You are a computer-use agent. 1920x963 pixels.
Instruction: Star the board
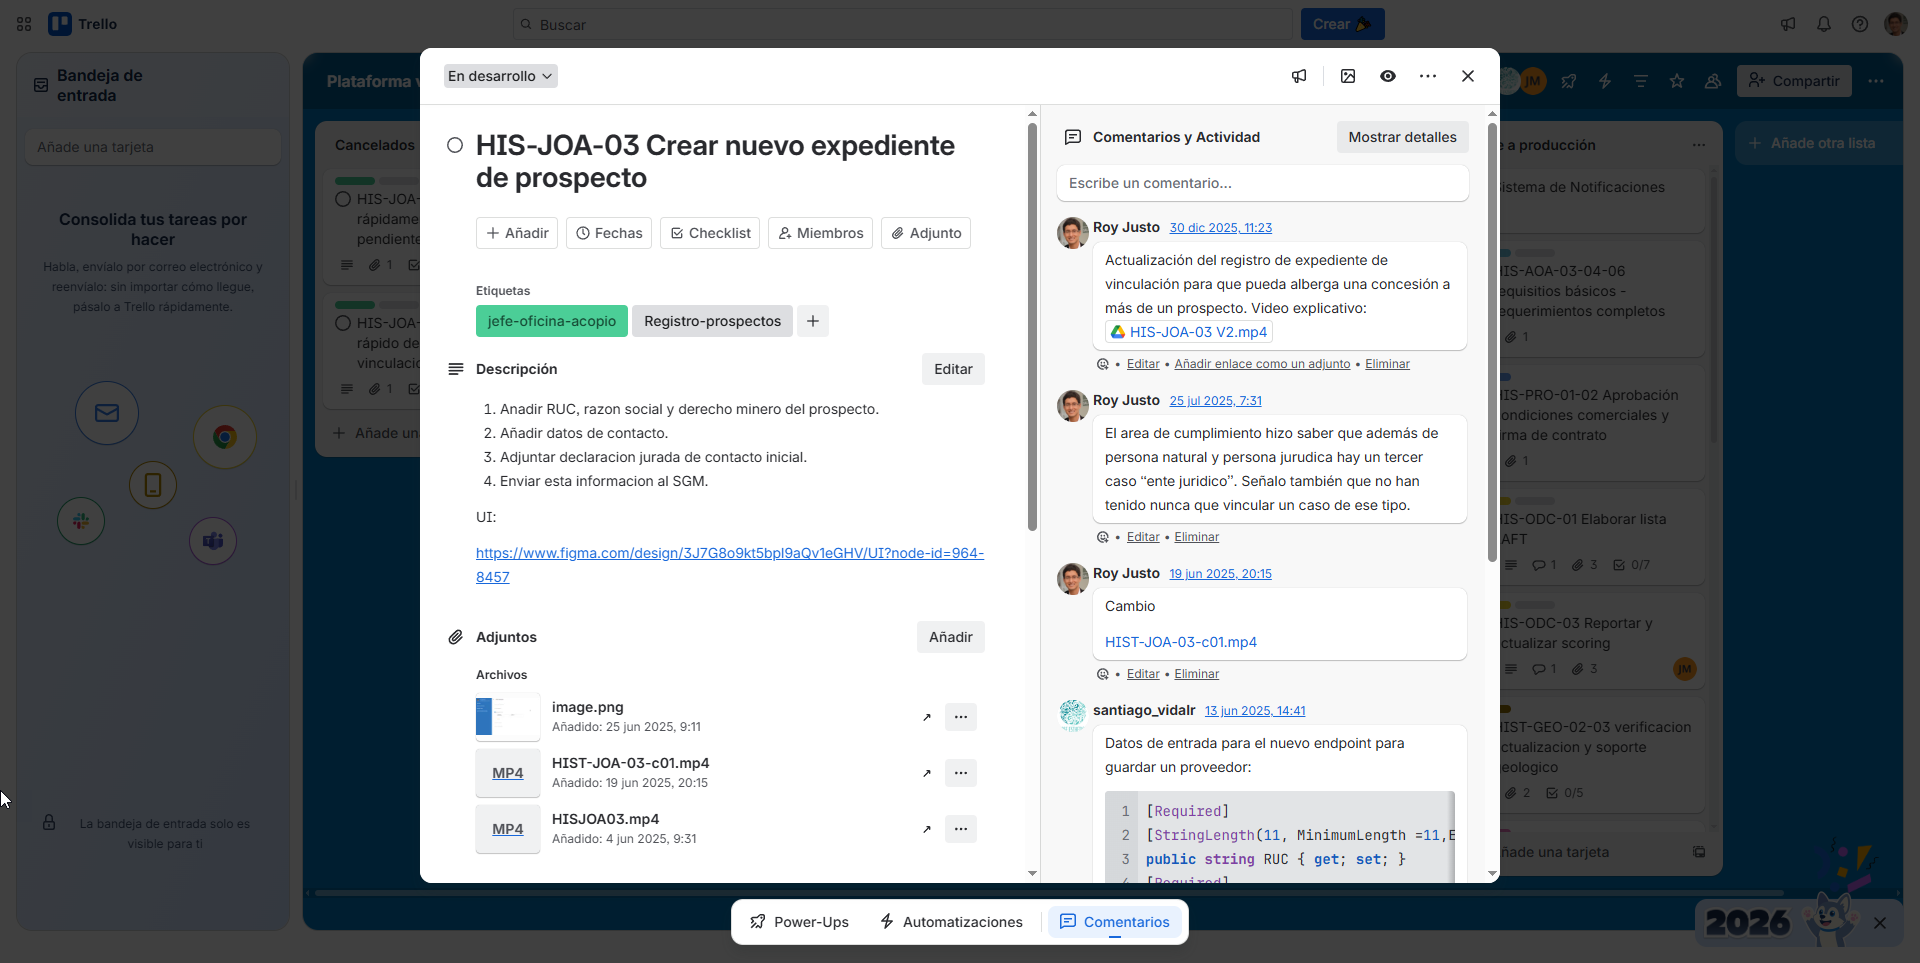click(x=1677, y=81)
